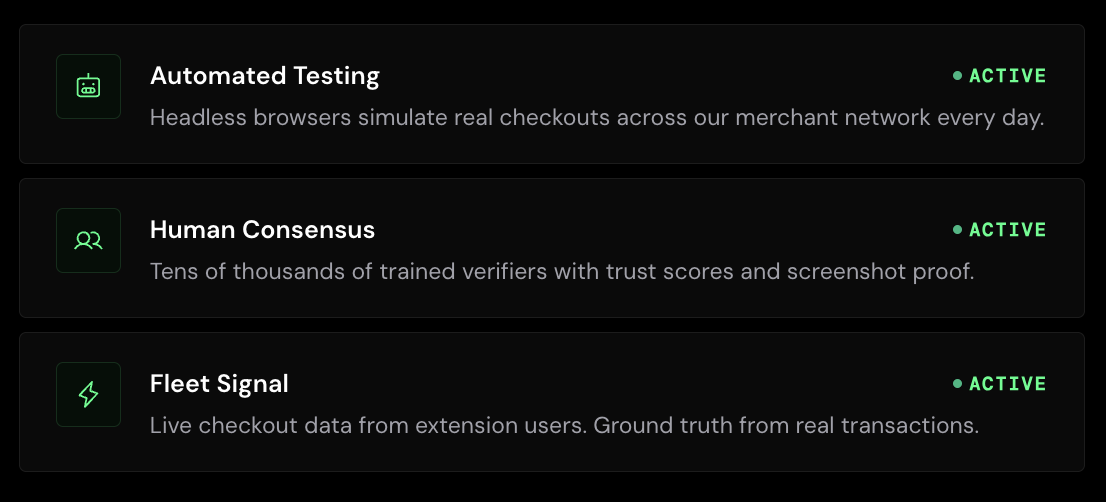The image size is (1106, 502).
Task: Click the people icon for Human Consensus
Action: point(88,240)
